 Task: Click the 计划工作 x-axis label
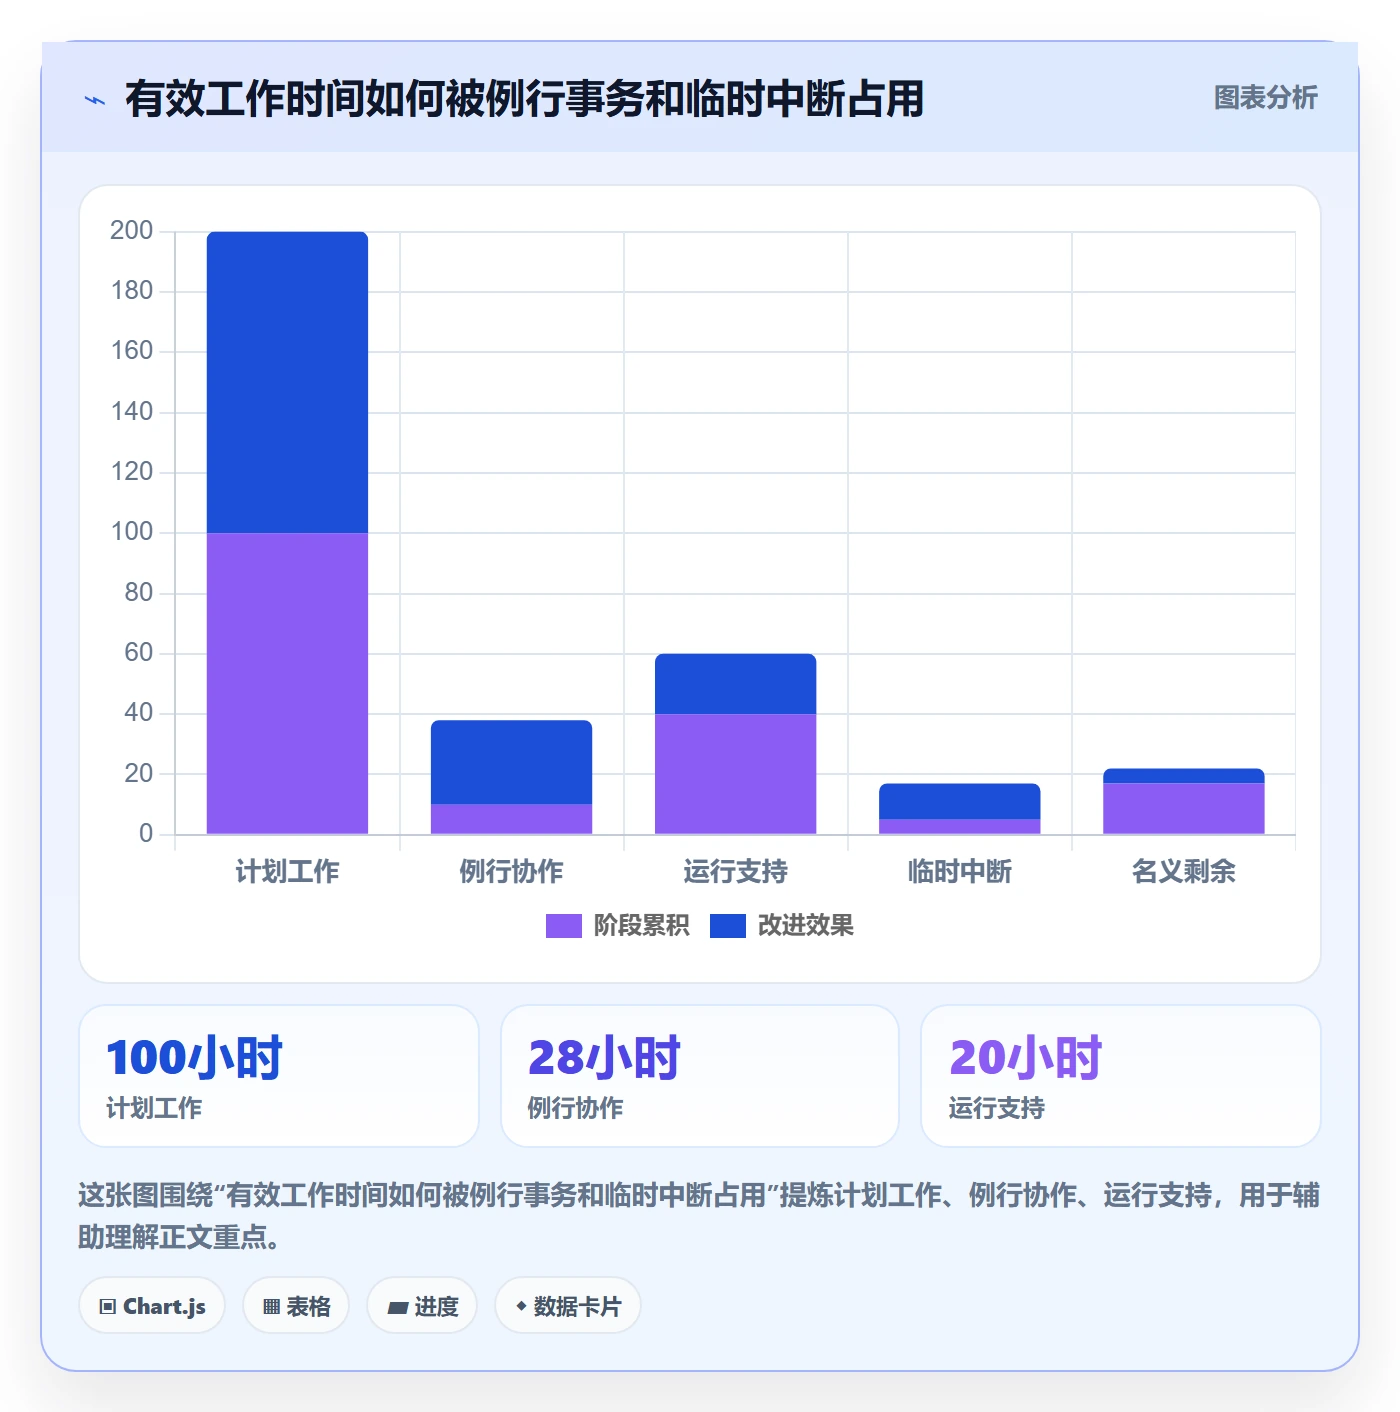pyautogui.click(x=288, y=872)
